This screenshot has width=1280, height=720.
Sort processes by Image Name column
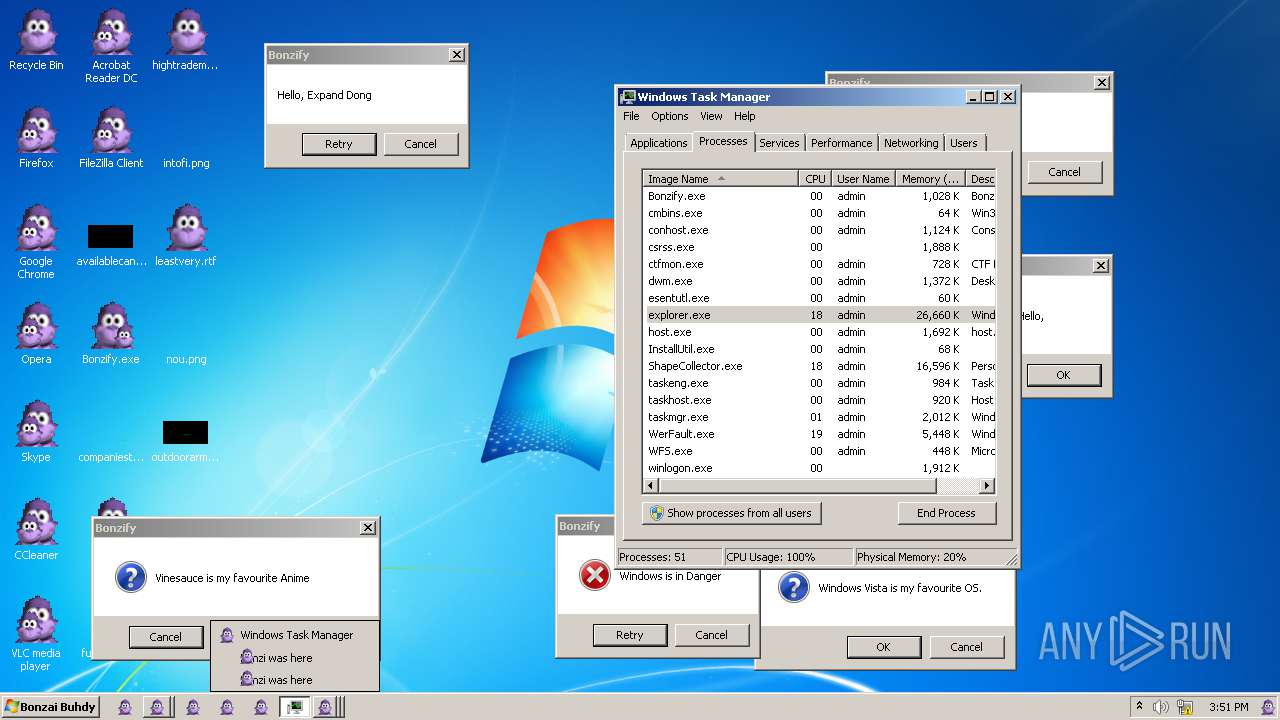(720, 179)
